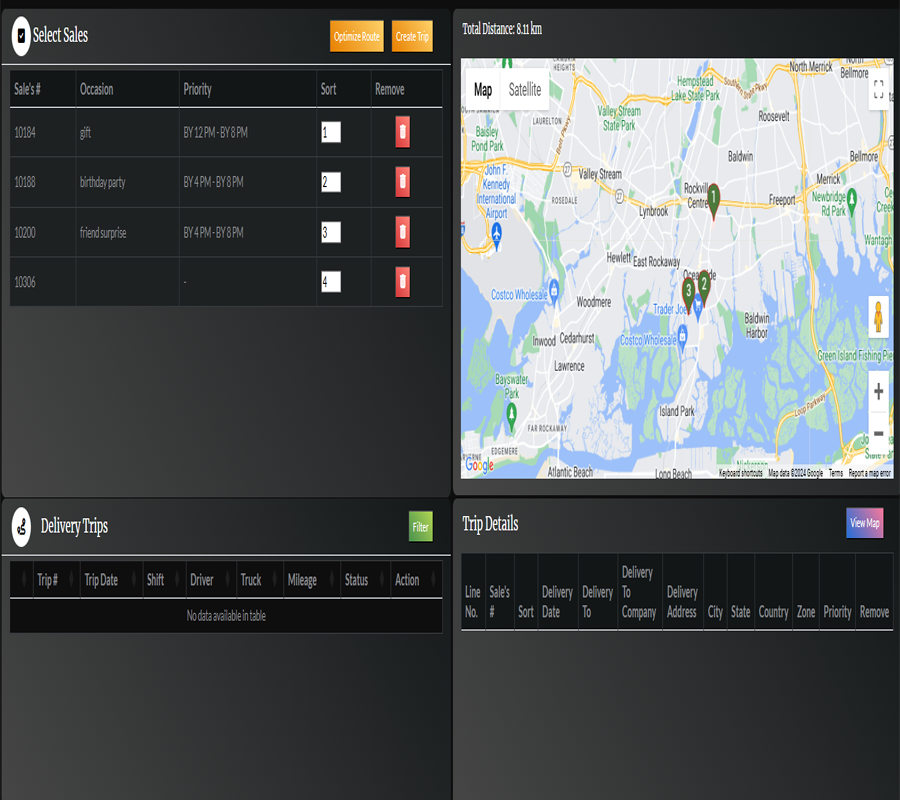The width and height of the screenshot is (900, 800).
Task: Remove sale 10184 with trash icon
Action: tap(402, 132)
